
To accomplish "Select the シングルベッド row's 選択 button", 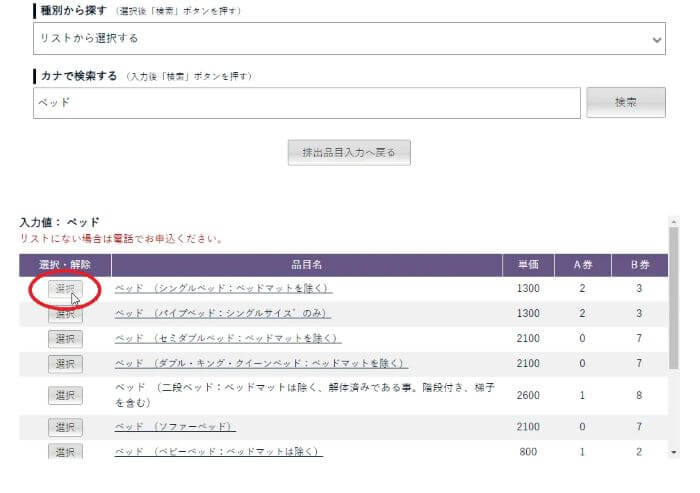I will pos(65,288).
